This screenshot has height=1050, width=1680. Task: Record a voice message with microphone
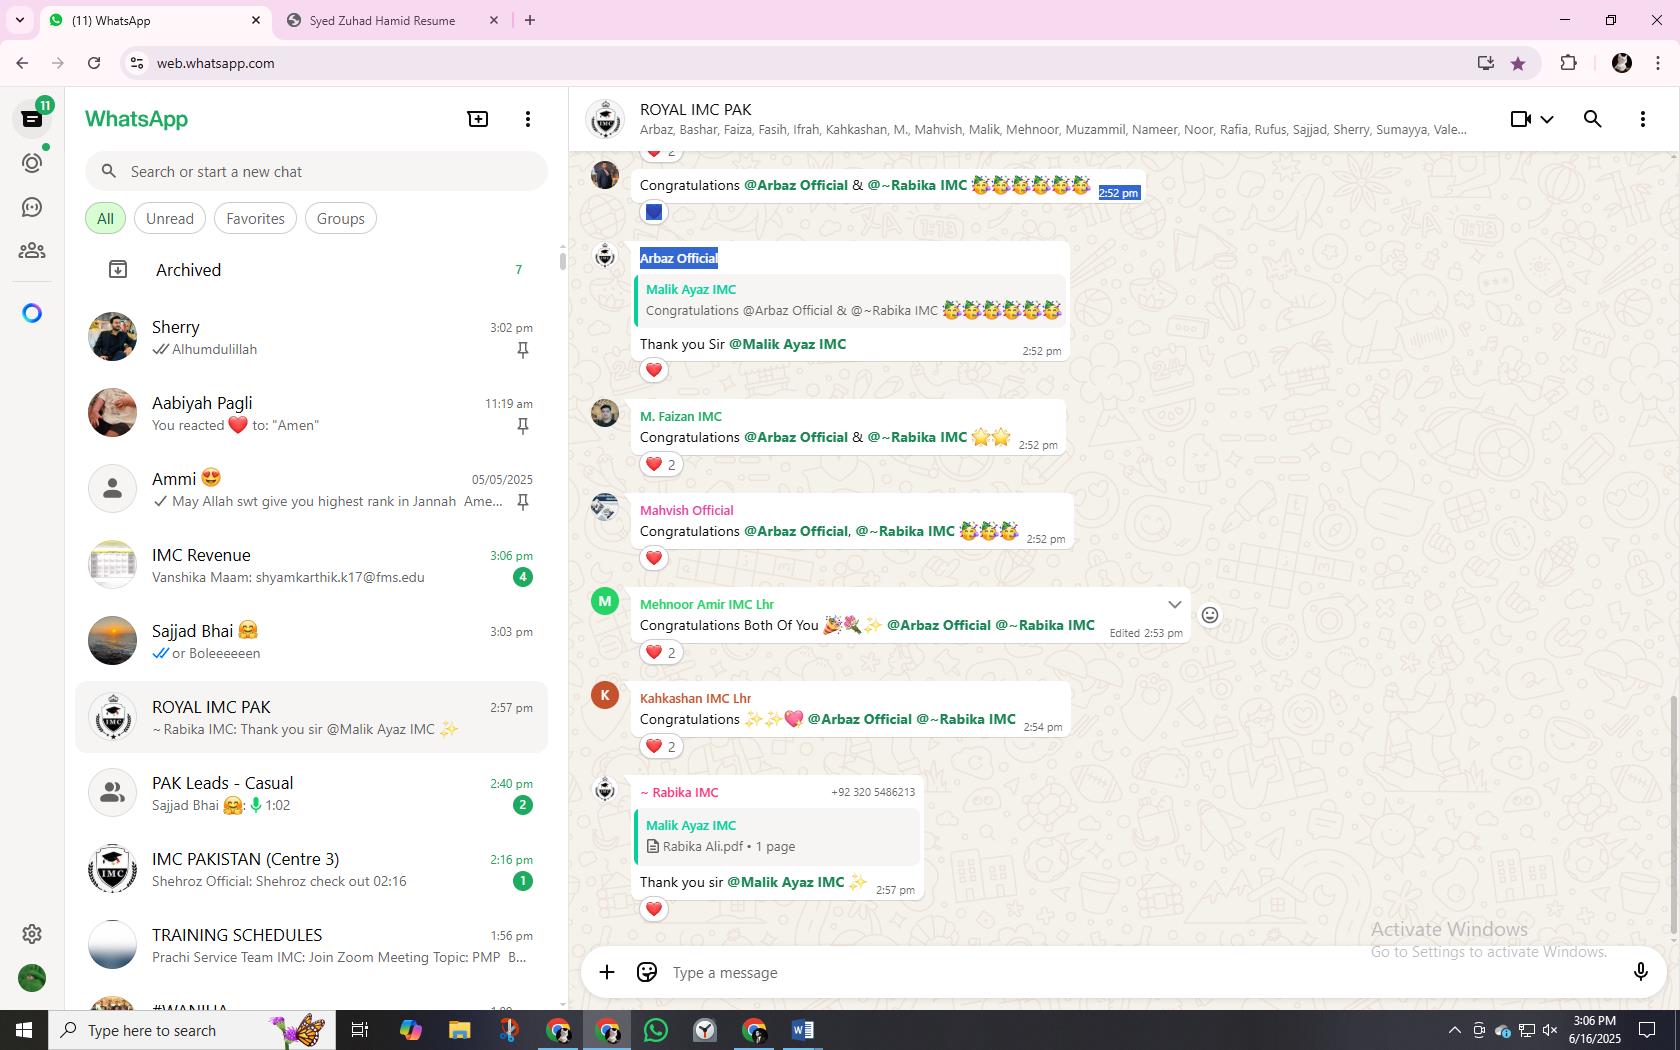coord(1640,972)
